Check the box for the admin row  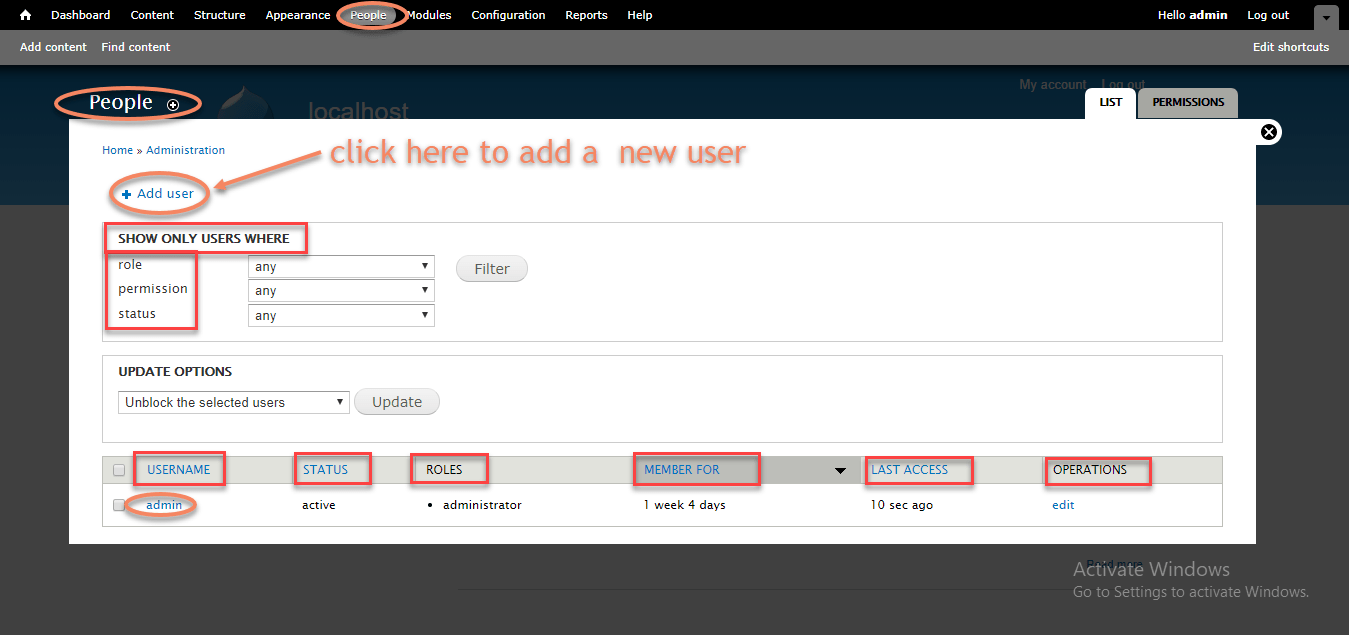[x=119, y=505]
